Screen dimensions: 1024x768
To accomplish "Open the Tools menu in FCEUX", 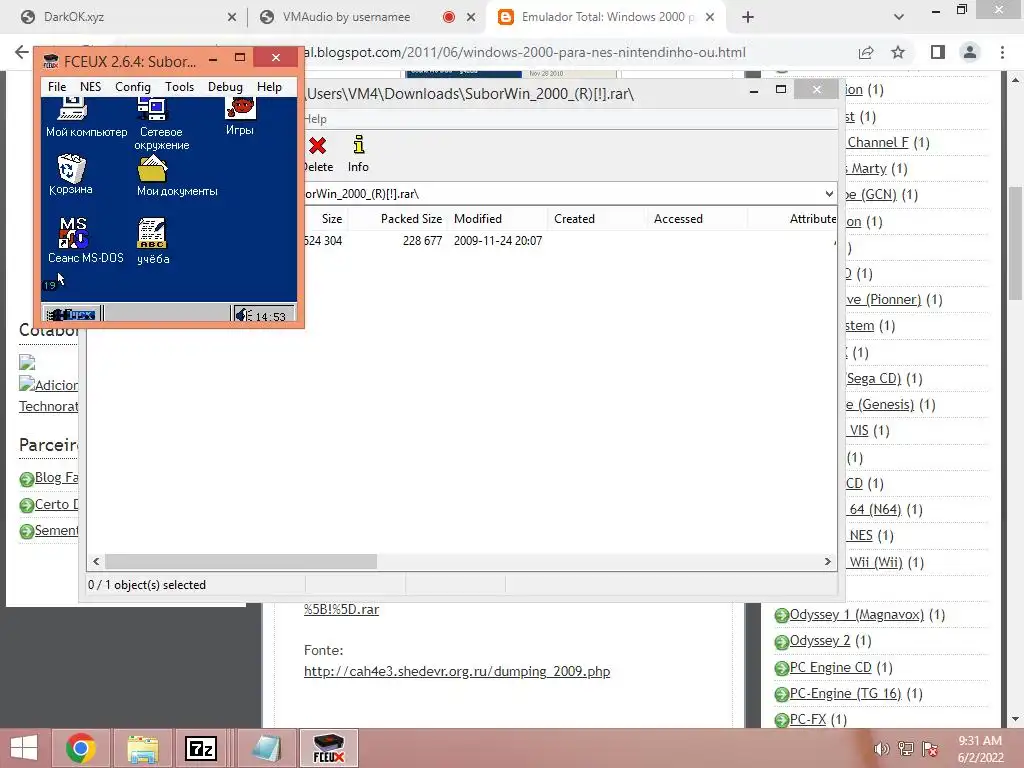I will 179,87.
